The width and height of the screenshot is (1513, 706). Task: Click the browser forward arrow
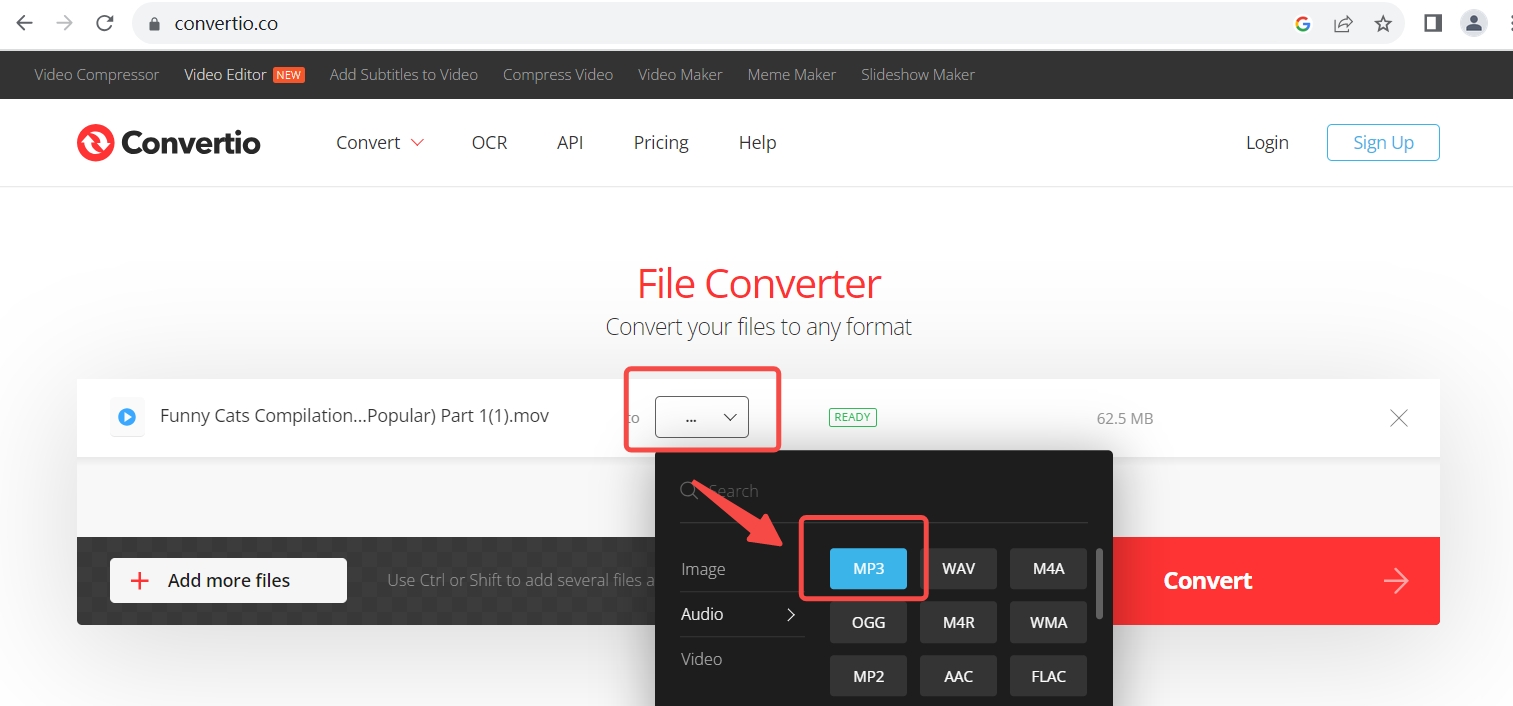click(64, 23)
